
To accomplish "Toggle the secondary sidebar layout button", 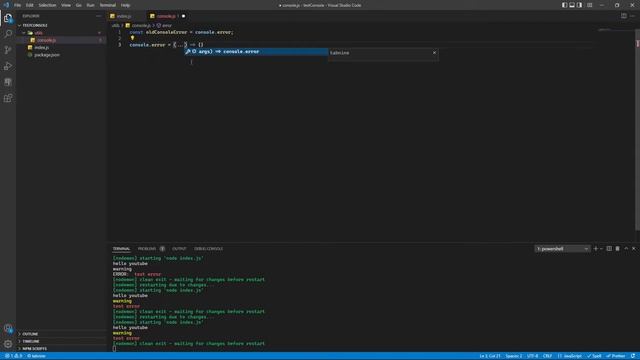I will click(x=579, y=5).
